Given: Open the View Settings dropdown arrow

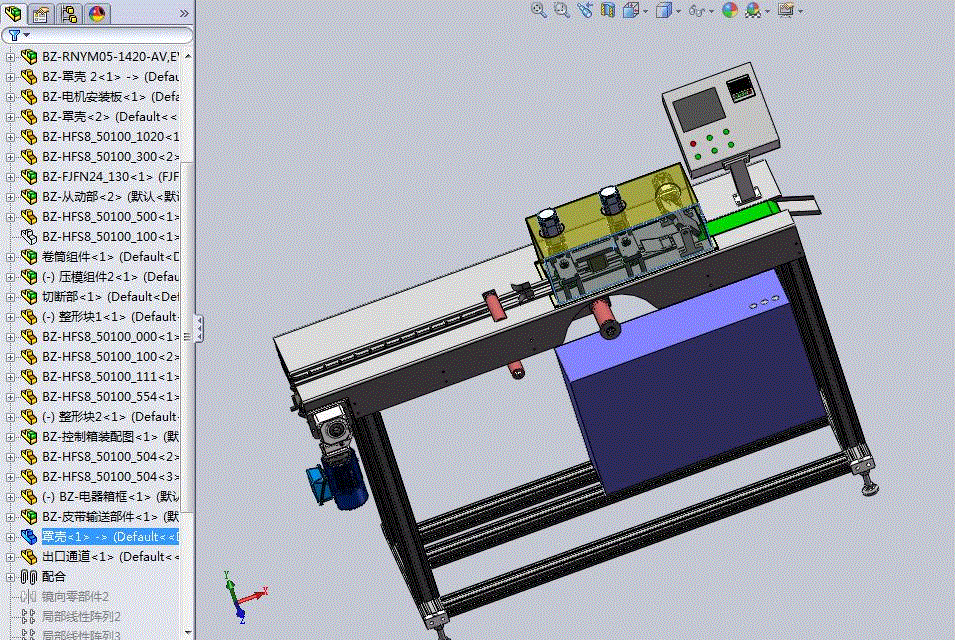Looking at the screenshot, I should coord(800,11).
